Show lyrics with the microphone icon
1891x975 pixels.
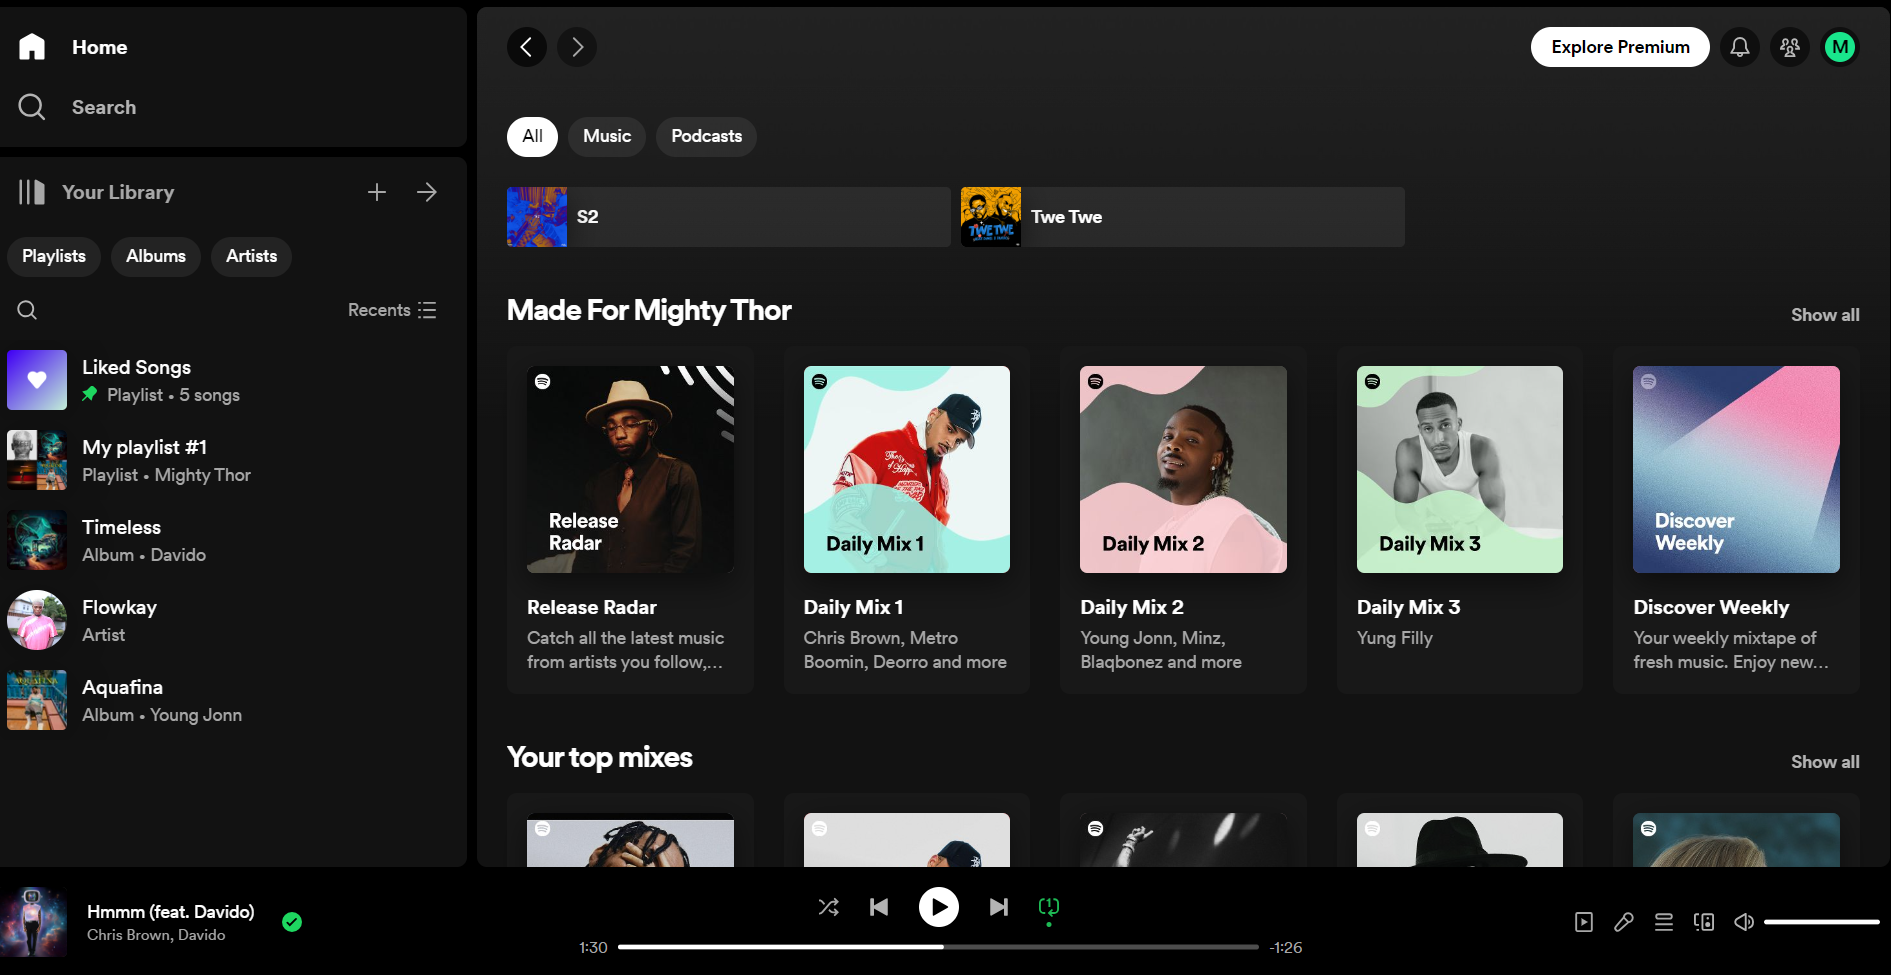click(x=1624, y=922)
